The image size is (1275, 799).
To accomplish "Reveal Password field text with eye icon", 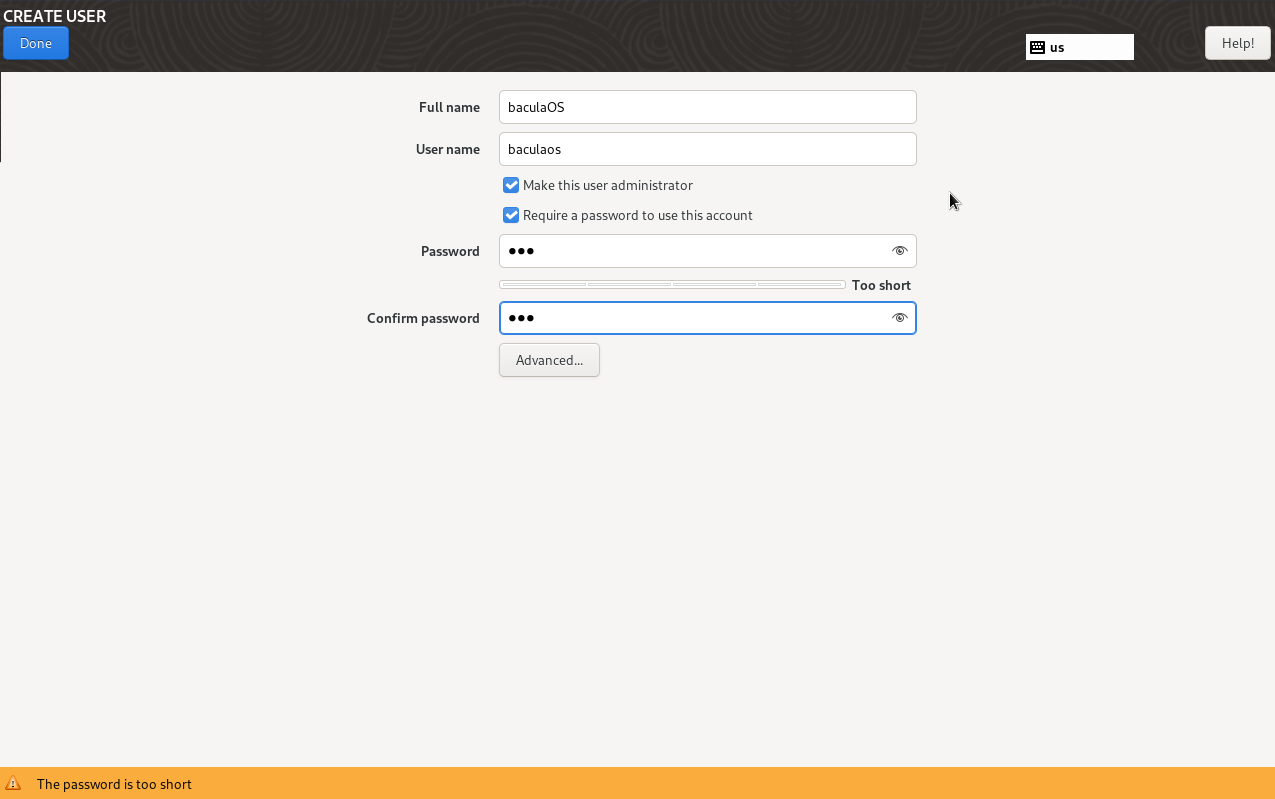I will coord(899,251).
